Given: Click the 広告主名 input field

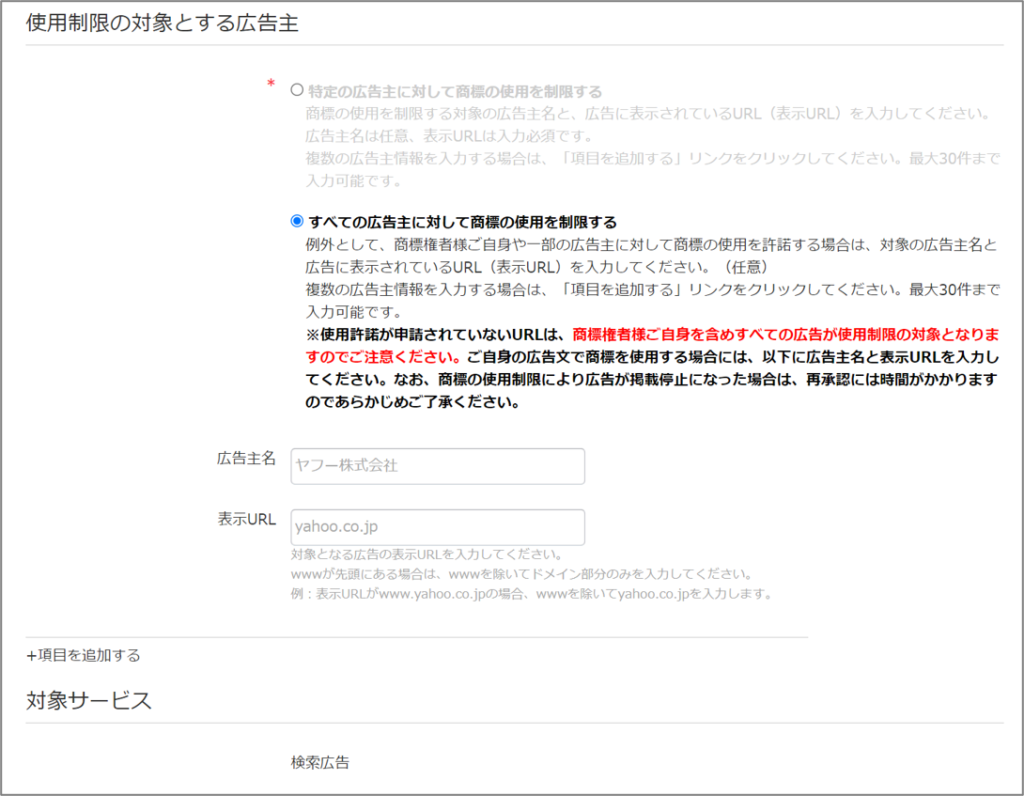Looking at the screenshot, I should point(438,466).
